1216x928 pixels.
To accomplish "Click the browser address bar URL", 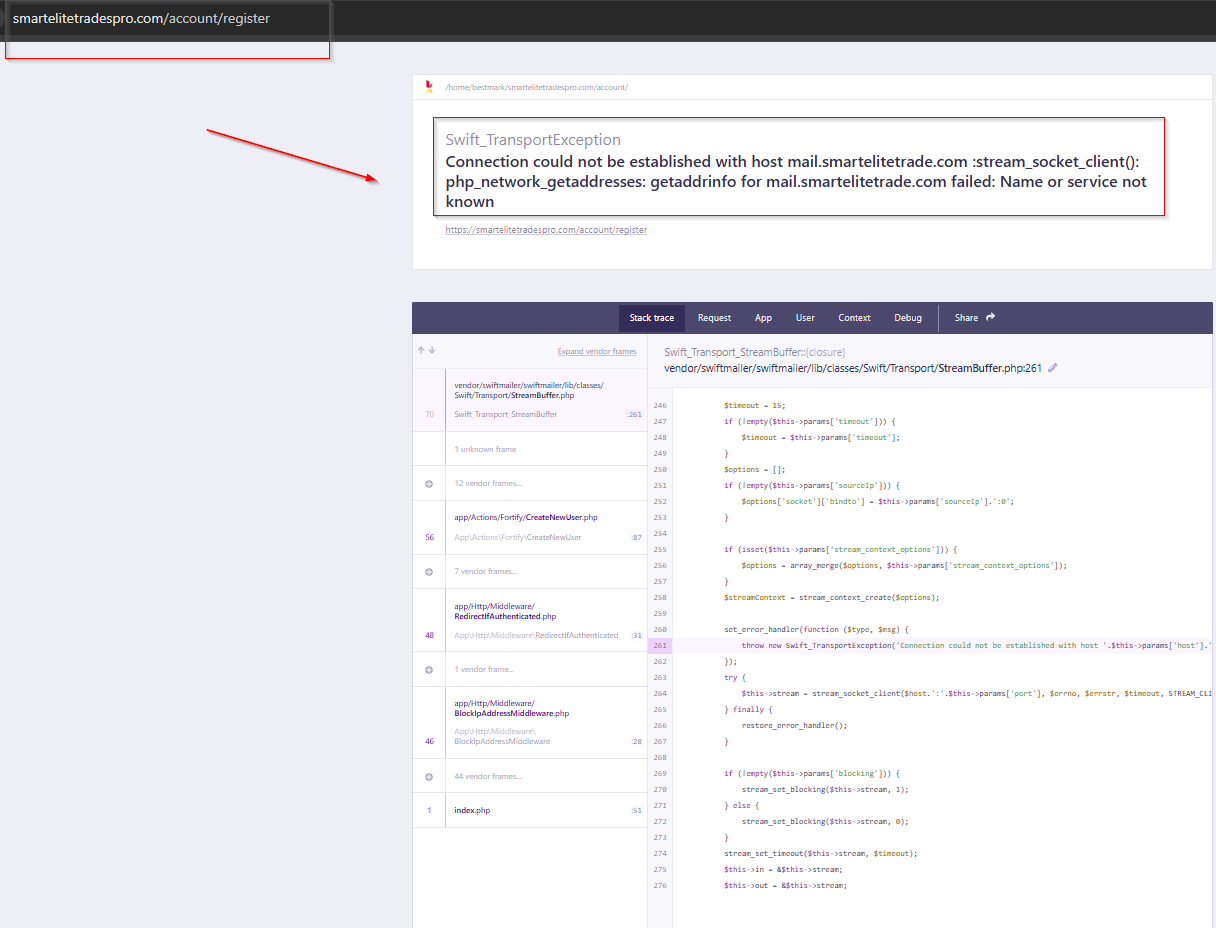I will pyautogui.click(x=141, y=19).
